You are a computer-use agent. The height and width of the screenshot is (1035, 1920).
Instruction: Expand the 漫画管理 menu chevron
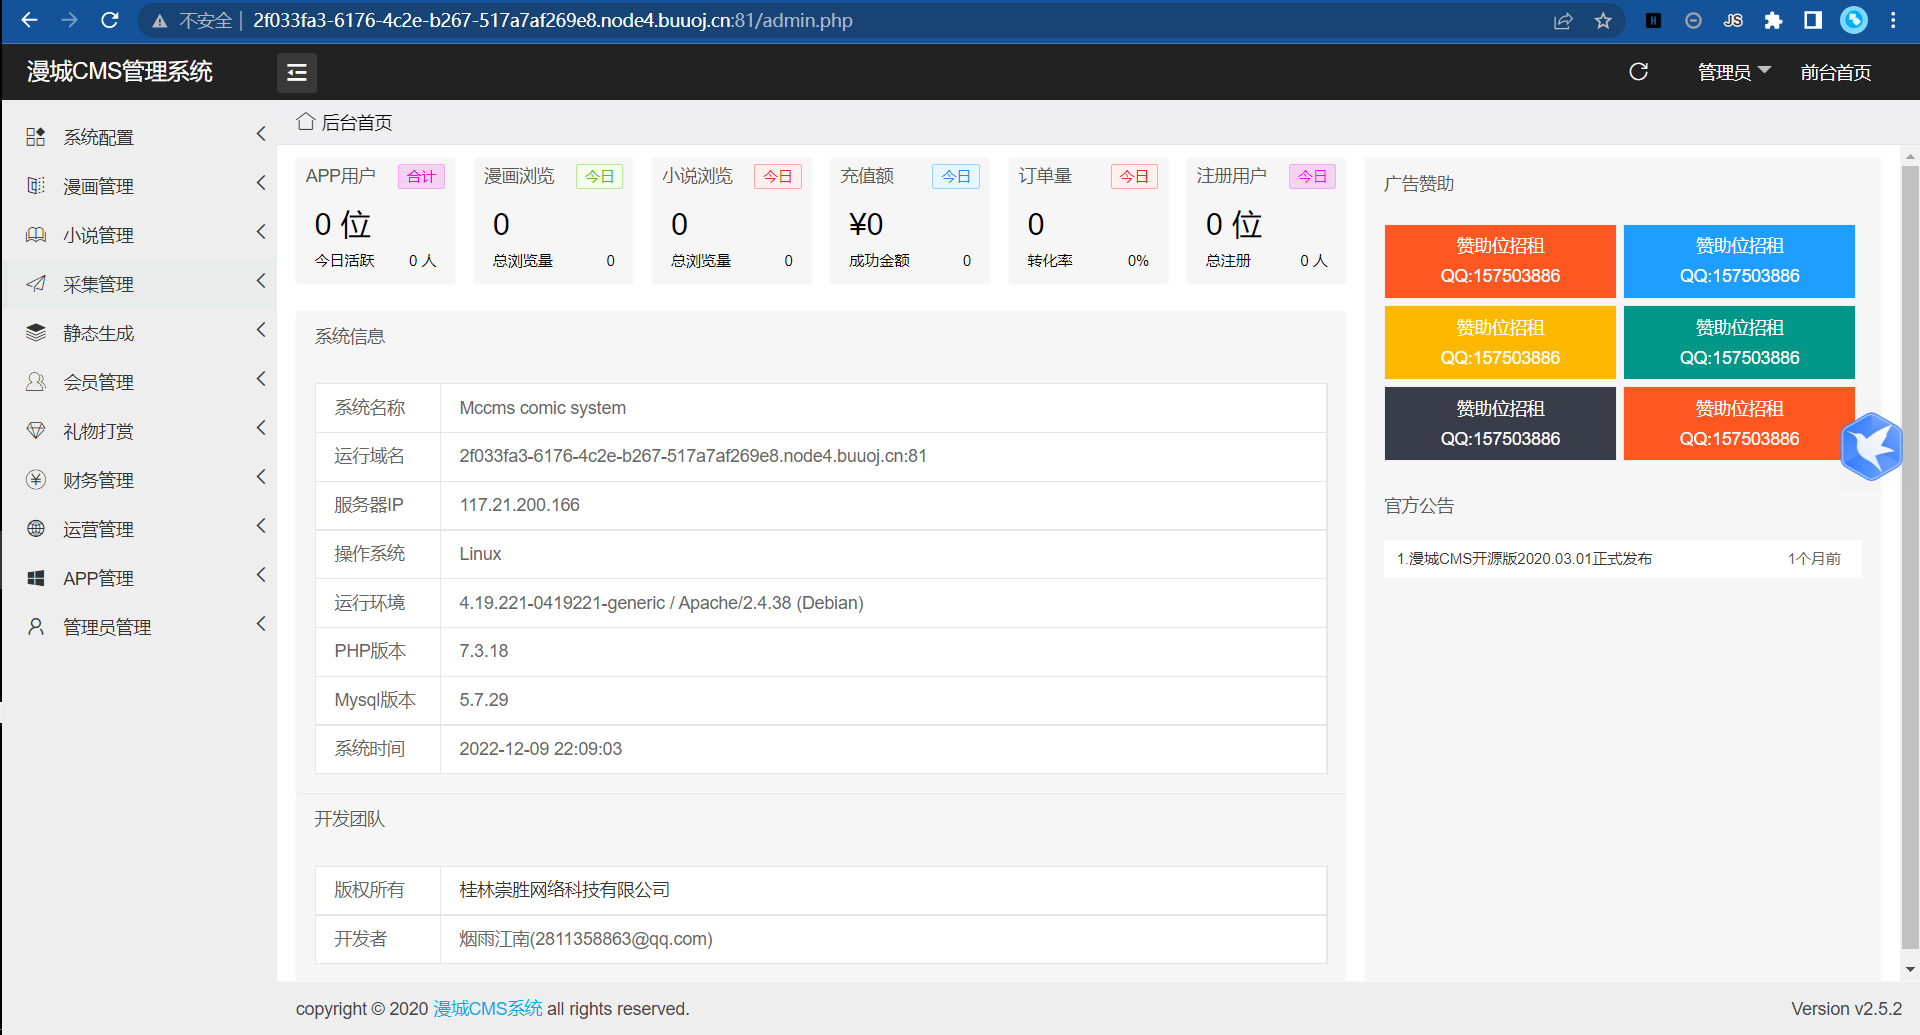tap(261, 183)
